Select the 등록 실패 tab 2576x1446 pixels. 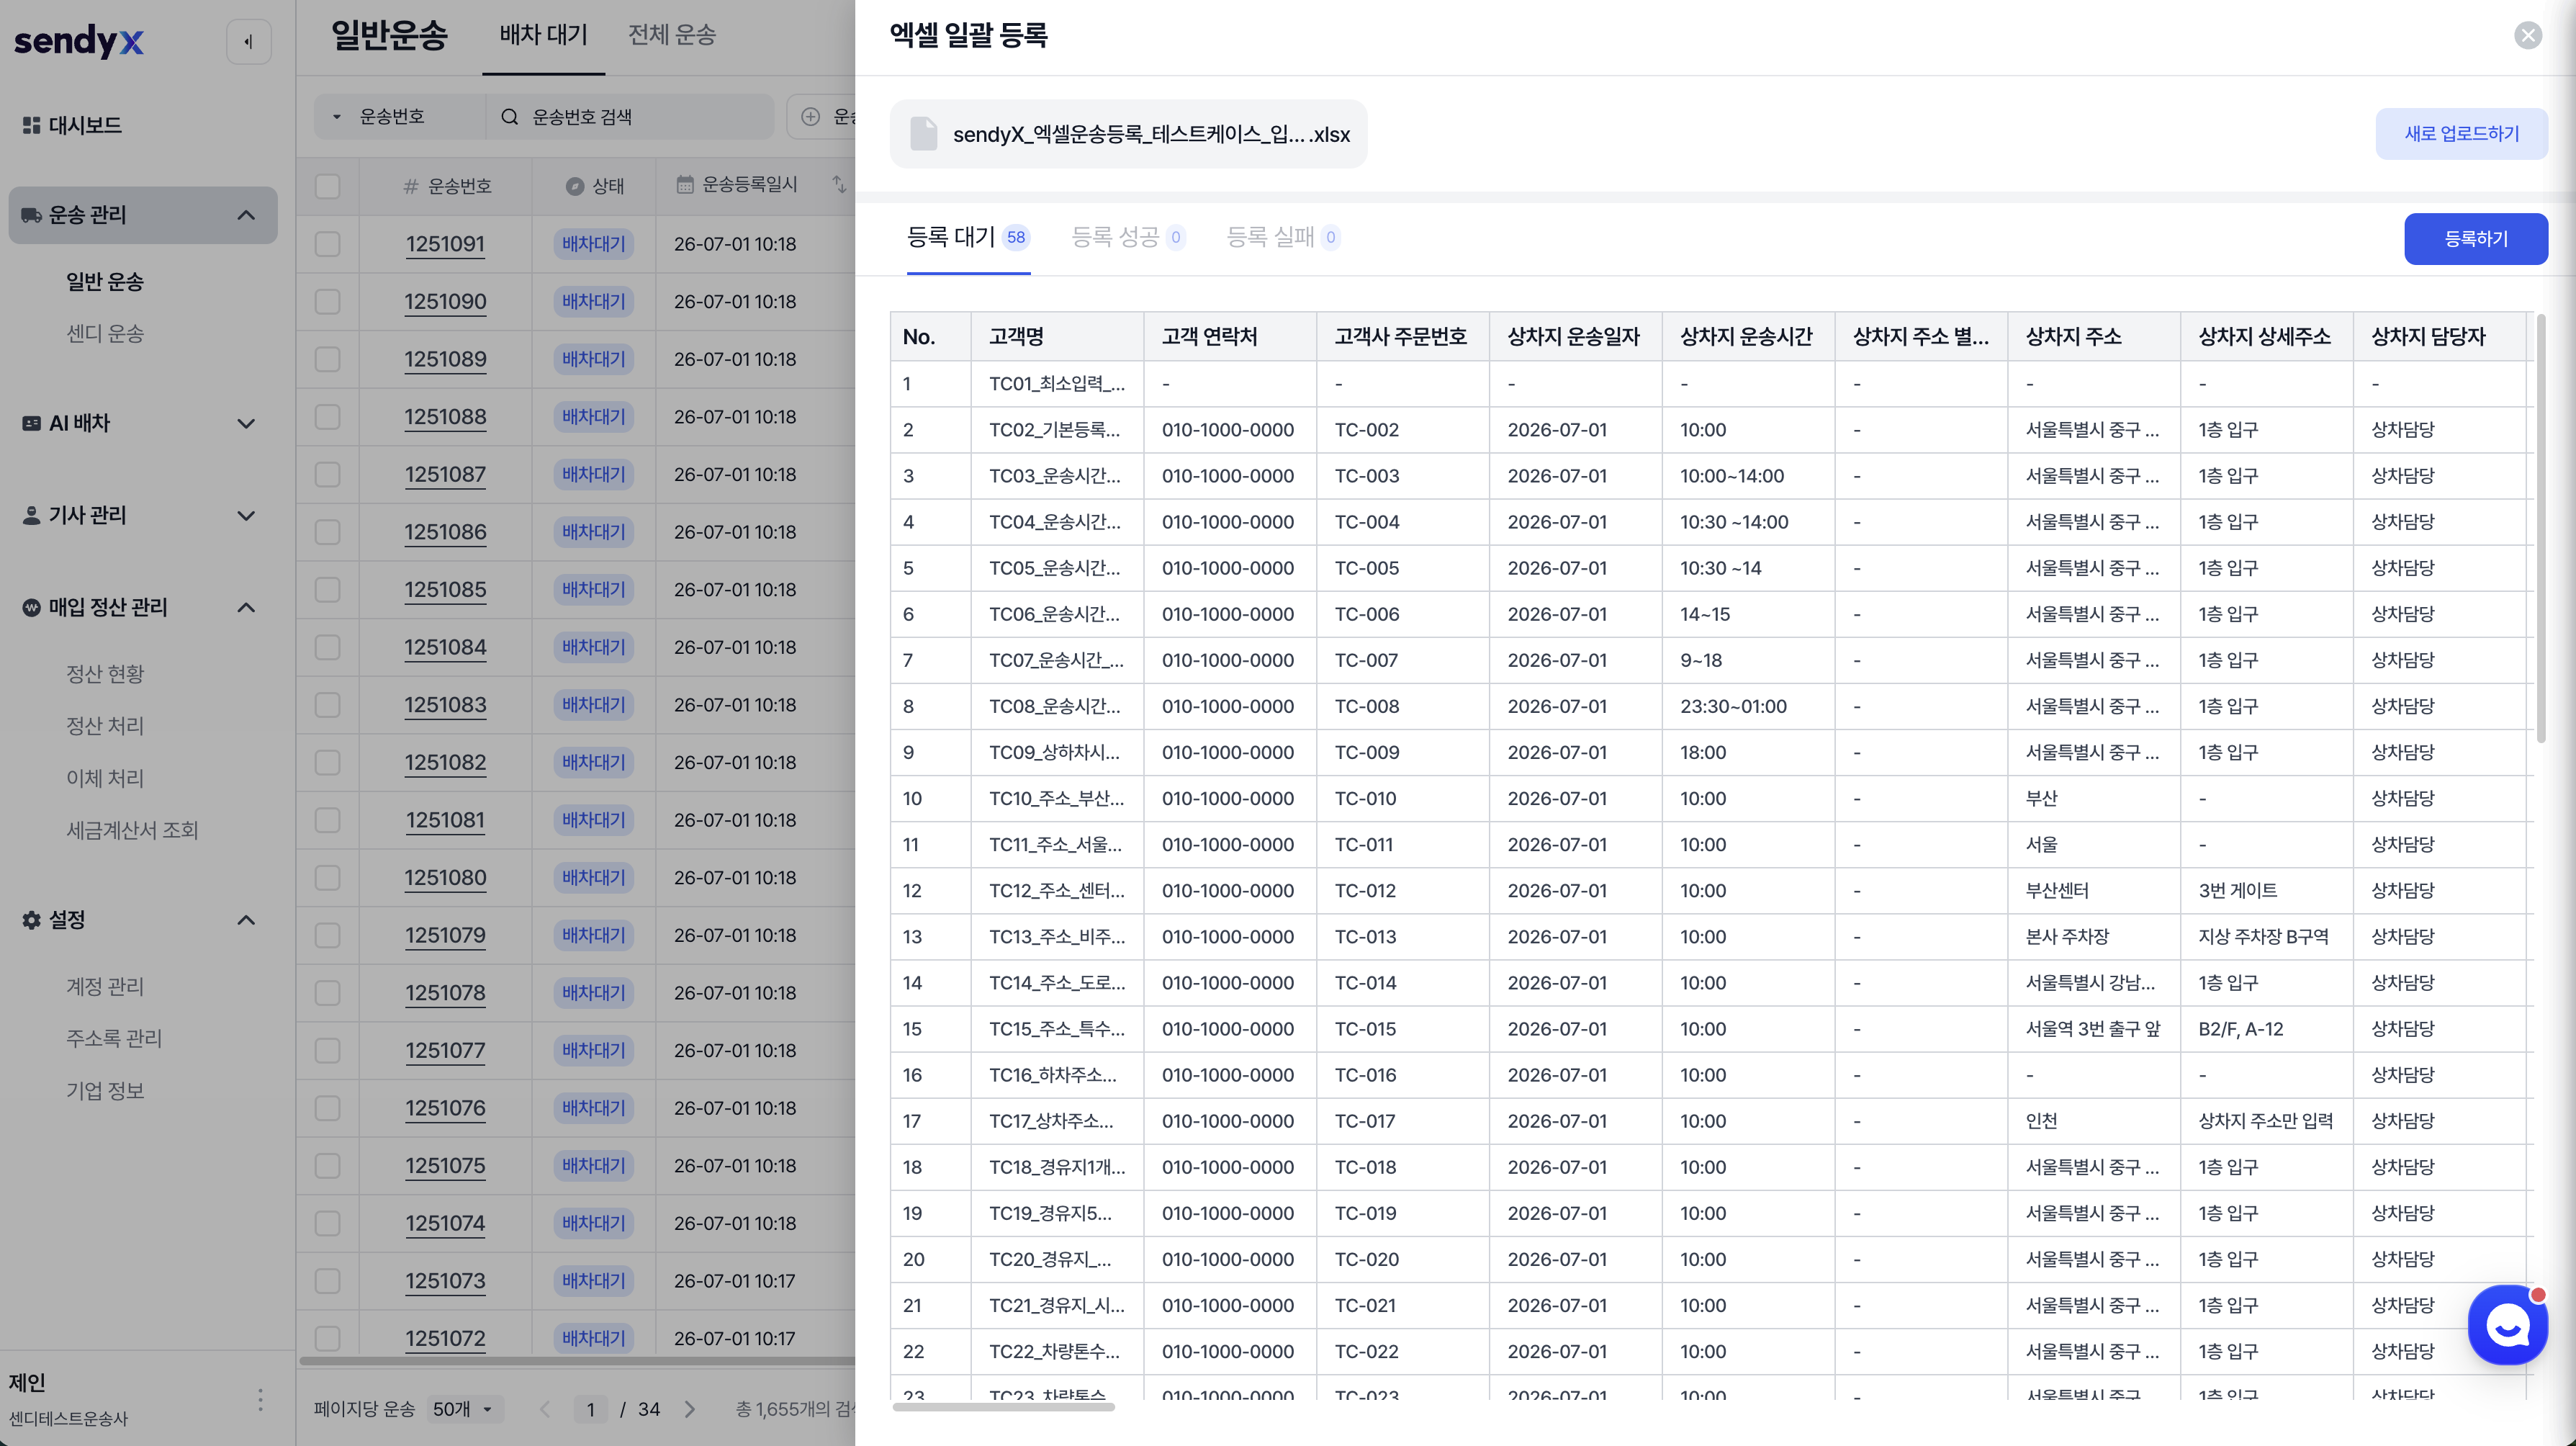[x=1283, y=238]
